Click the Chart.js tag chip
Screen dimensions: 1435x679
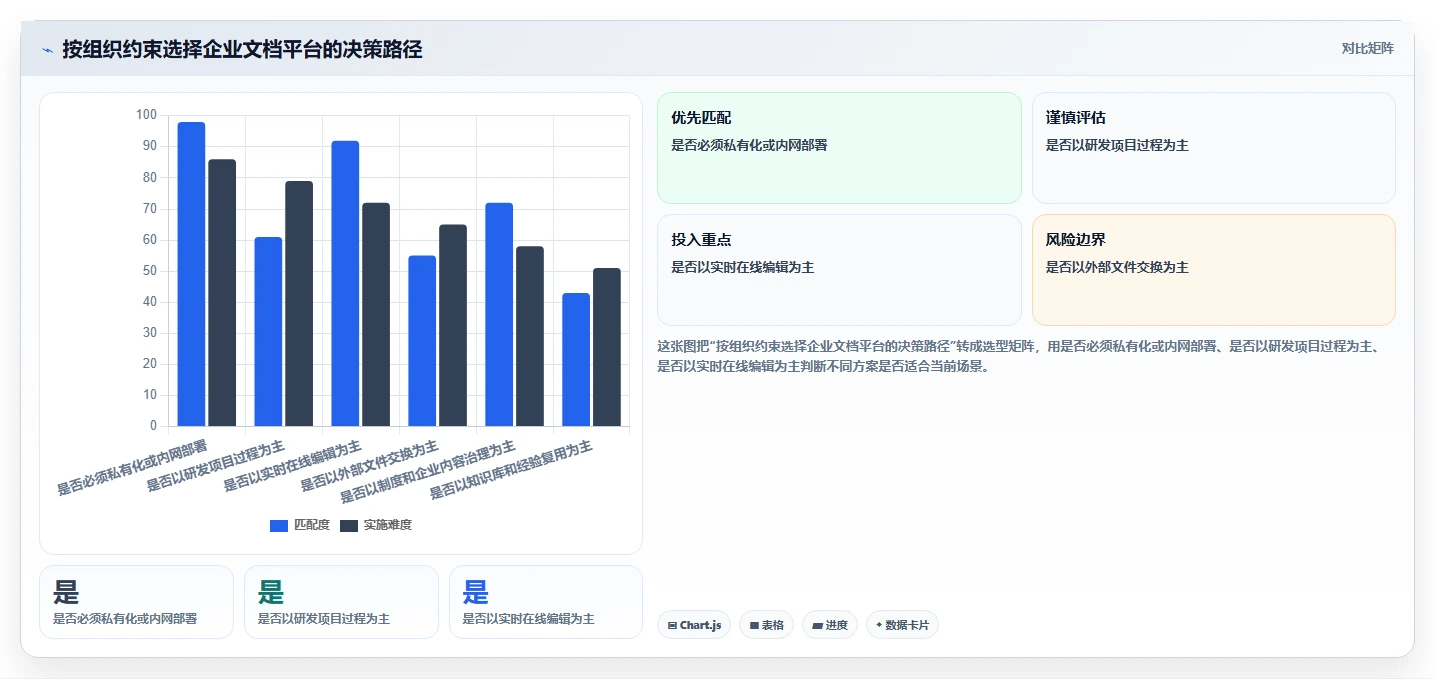(694, 625)
